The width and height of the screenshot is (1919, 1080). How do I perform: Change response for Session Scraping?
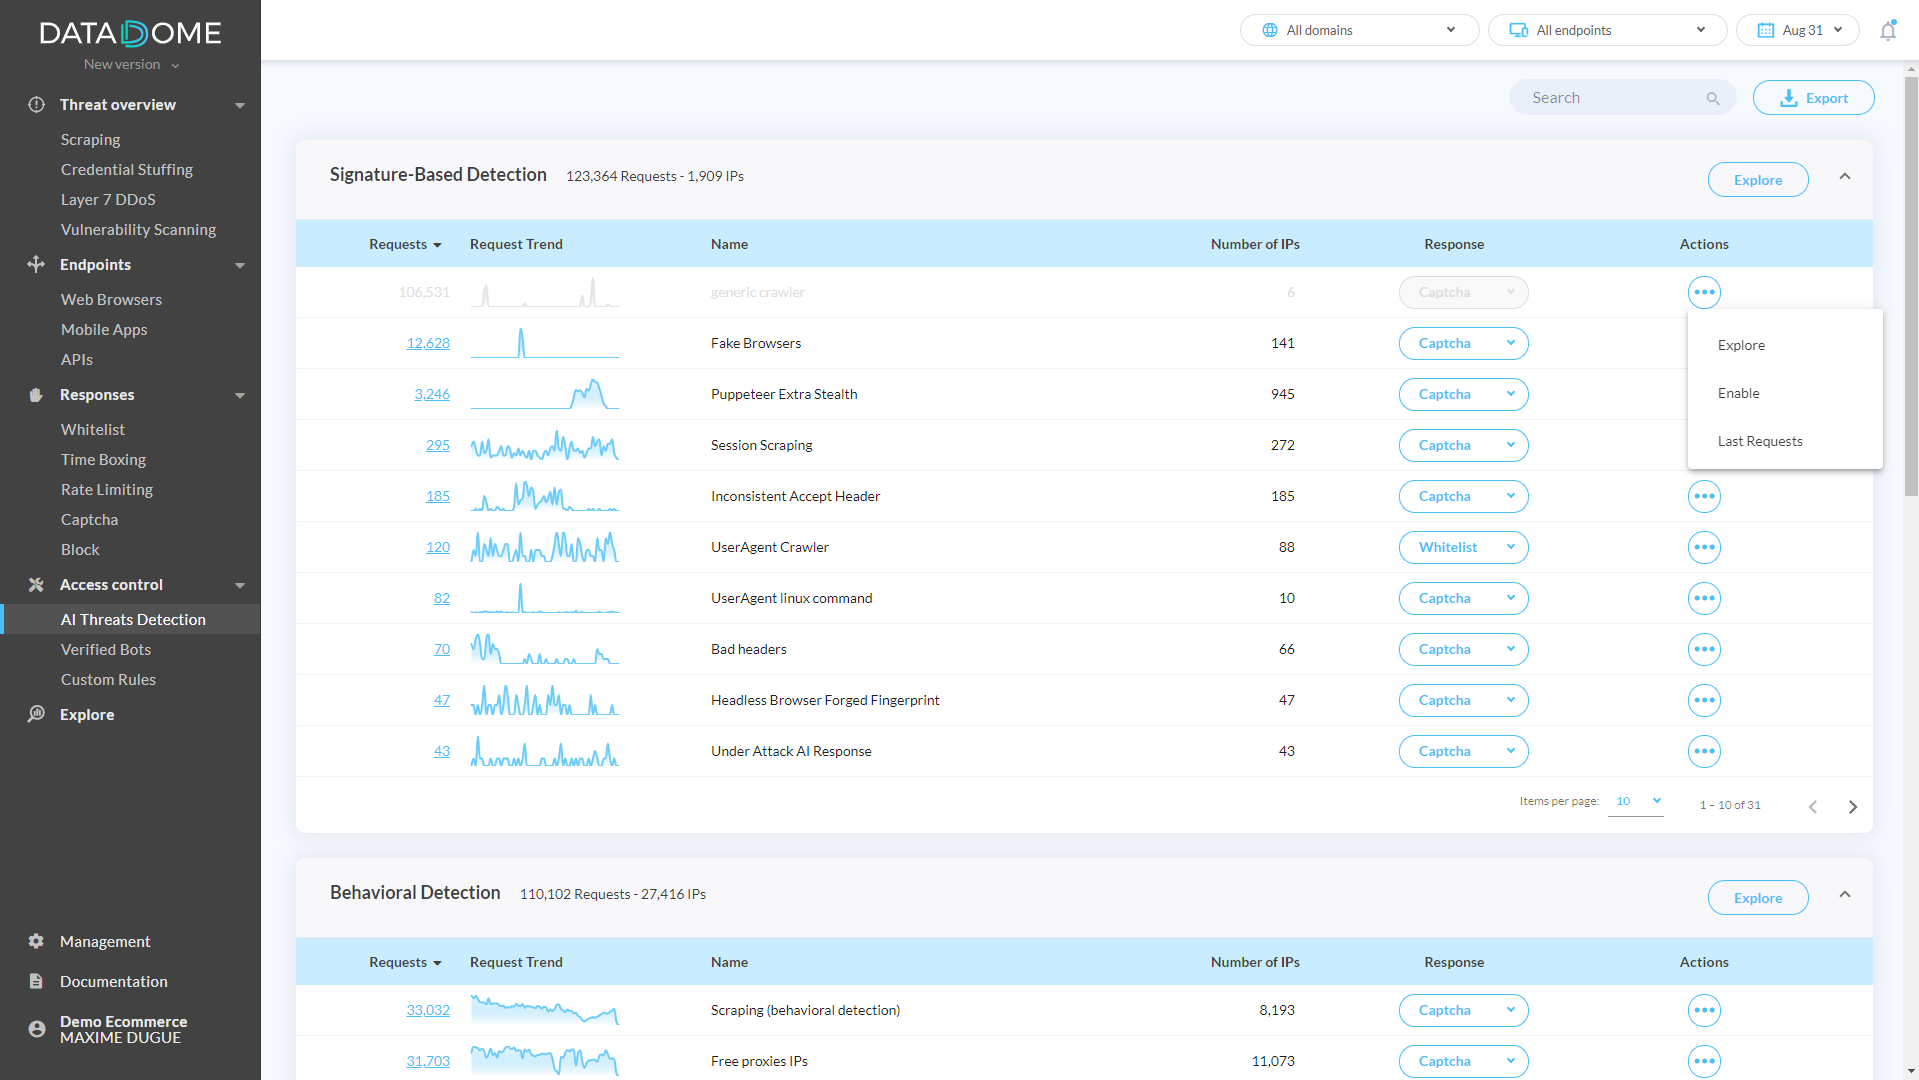point(1463,445)
